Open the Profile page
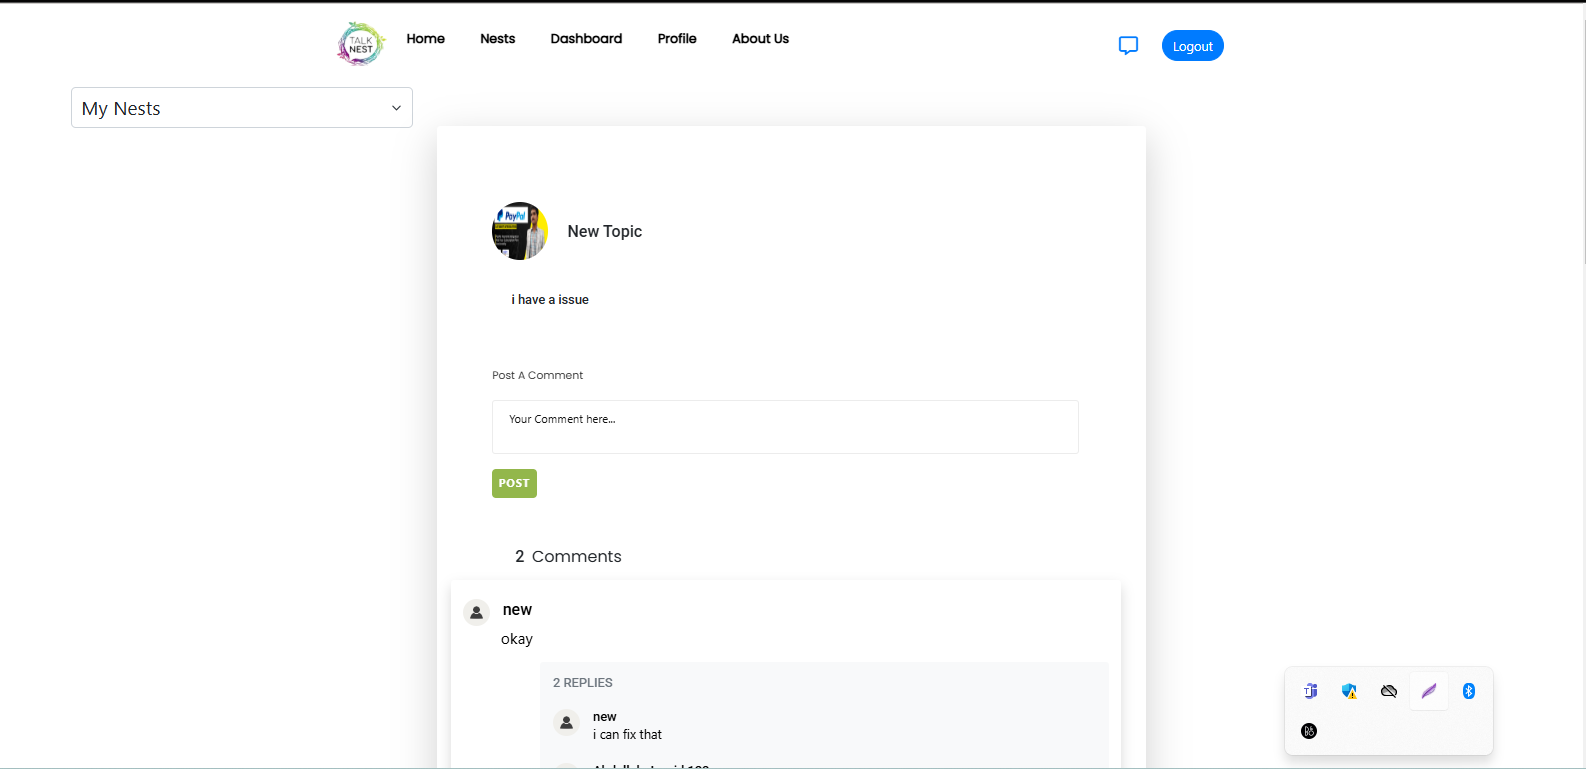The width and height of the screenshot is (1586, 769). [x=677, y=39]
